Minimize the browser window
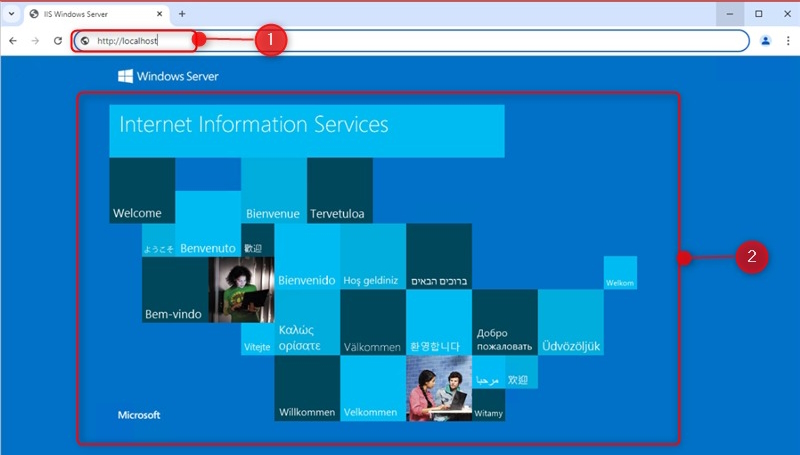 click(730, 14)
